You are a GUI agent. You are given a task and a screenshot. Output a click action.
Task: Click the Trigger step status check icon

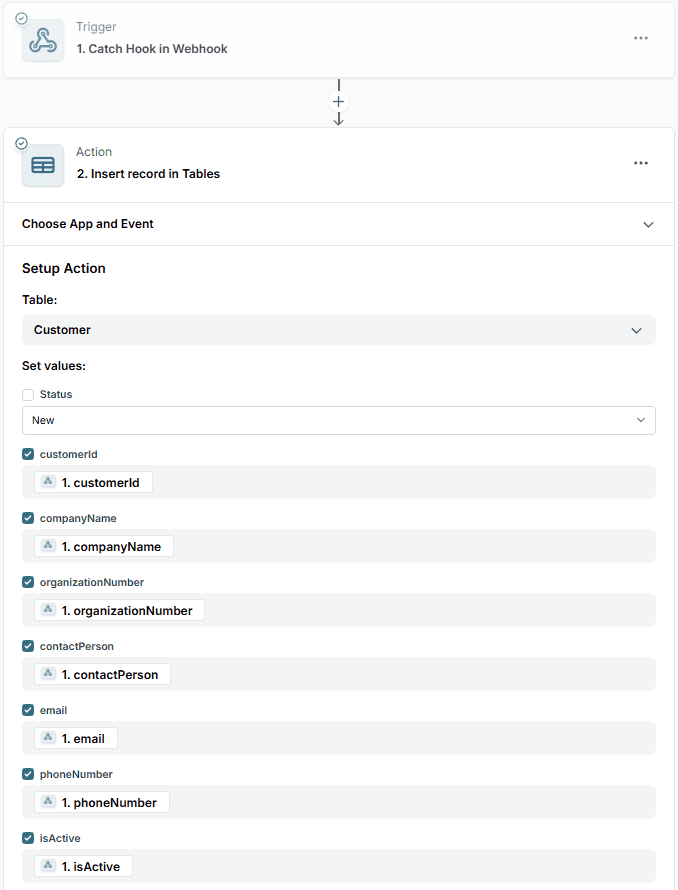point(21,19)
